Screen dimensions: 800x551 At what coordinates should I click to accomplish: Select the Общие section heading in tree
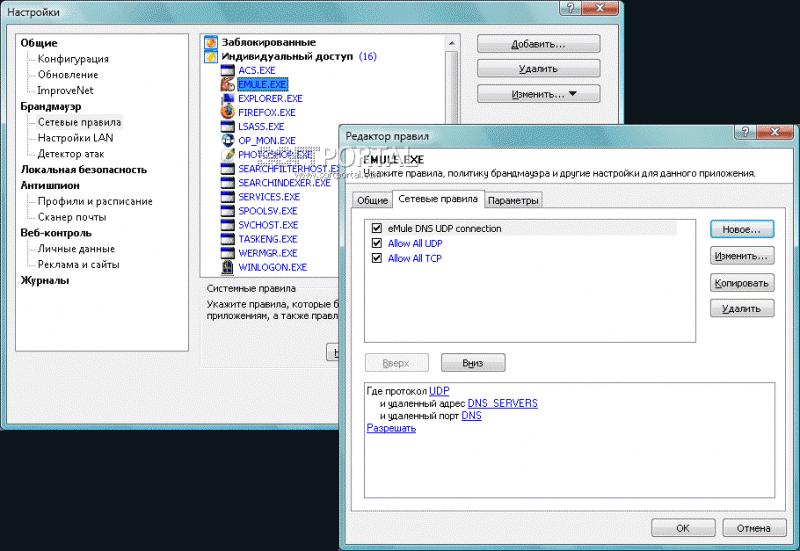coord(39,43)
